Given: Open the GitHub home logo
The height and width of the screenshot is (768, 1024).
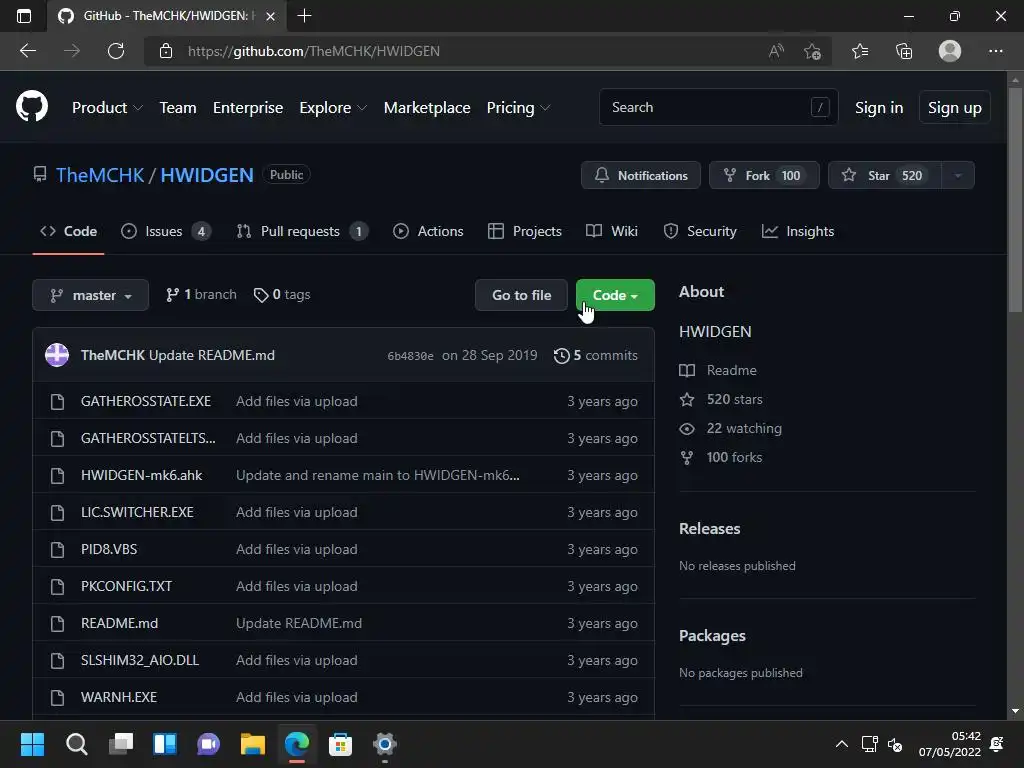Looking at the screenshot, I should tap(32, 107).
